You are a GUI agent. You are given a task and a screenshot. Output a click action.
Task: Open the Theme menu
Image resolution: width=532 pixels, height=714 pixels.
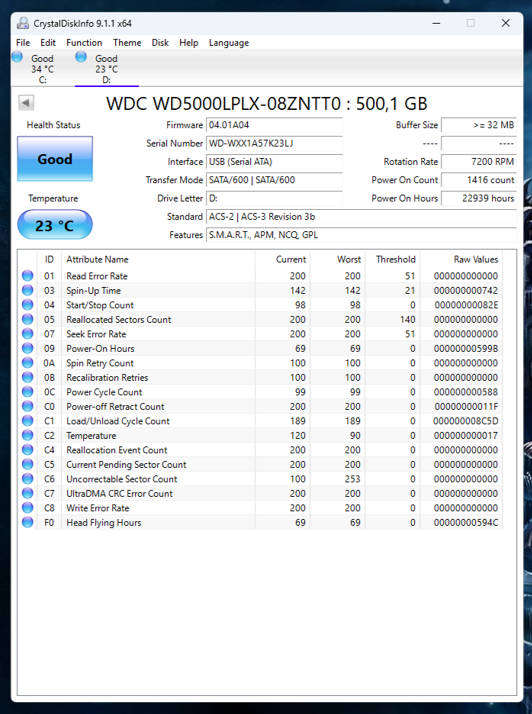pyautogui.click(x=127, y=43)
